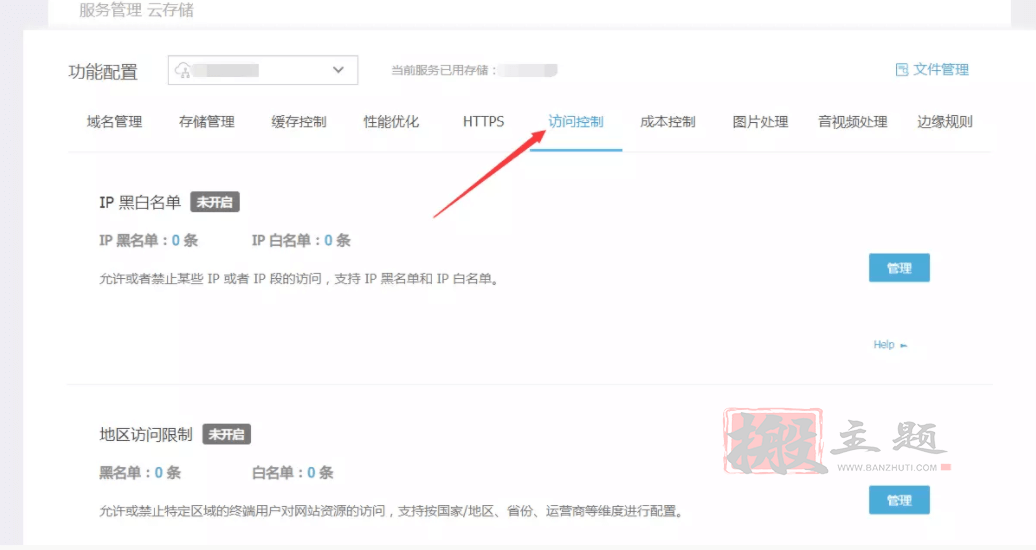Click the 地区访问限制 heading
1036x550 pixels.
point(146,434)
